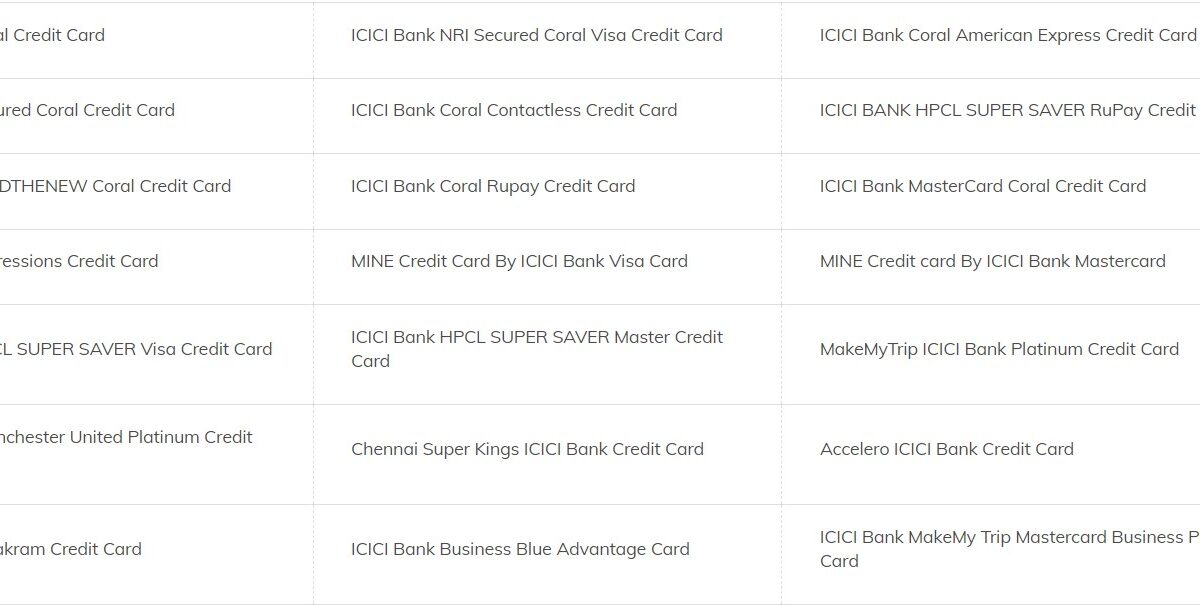Select the ANDTHENEW Coral Credit Card entry
The width and height of the screenshot is (1200, 605).
115,186
